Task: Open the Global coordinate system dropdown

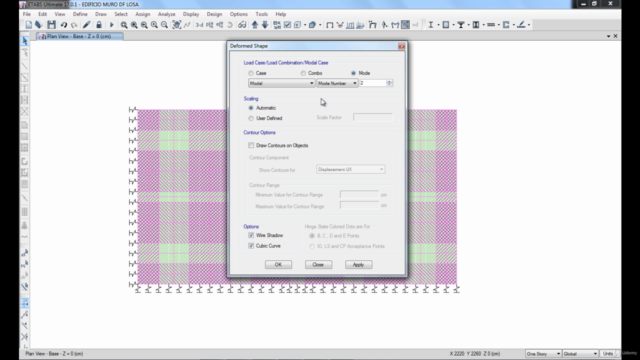Action: coord(580,353)
